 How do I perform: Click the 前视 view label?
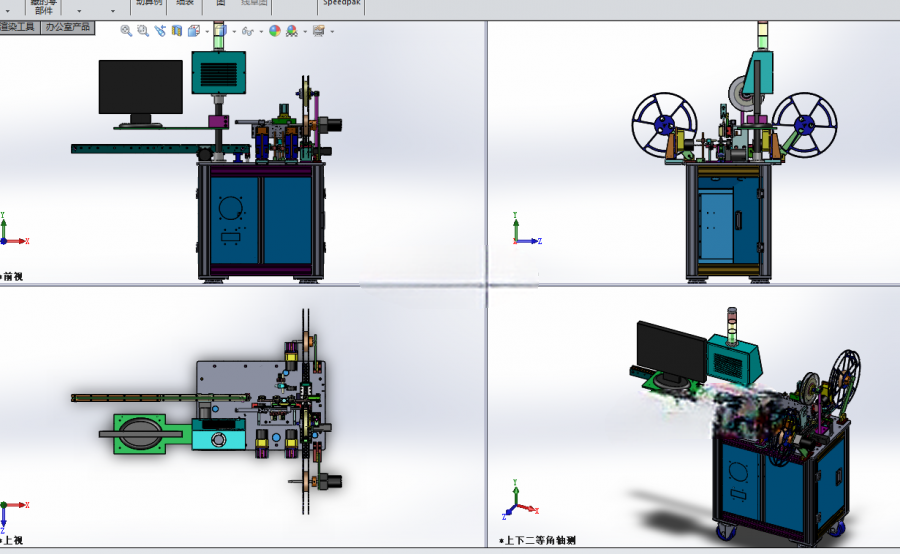point(13,277)
